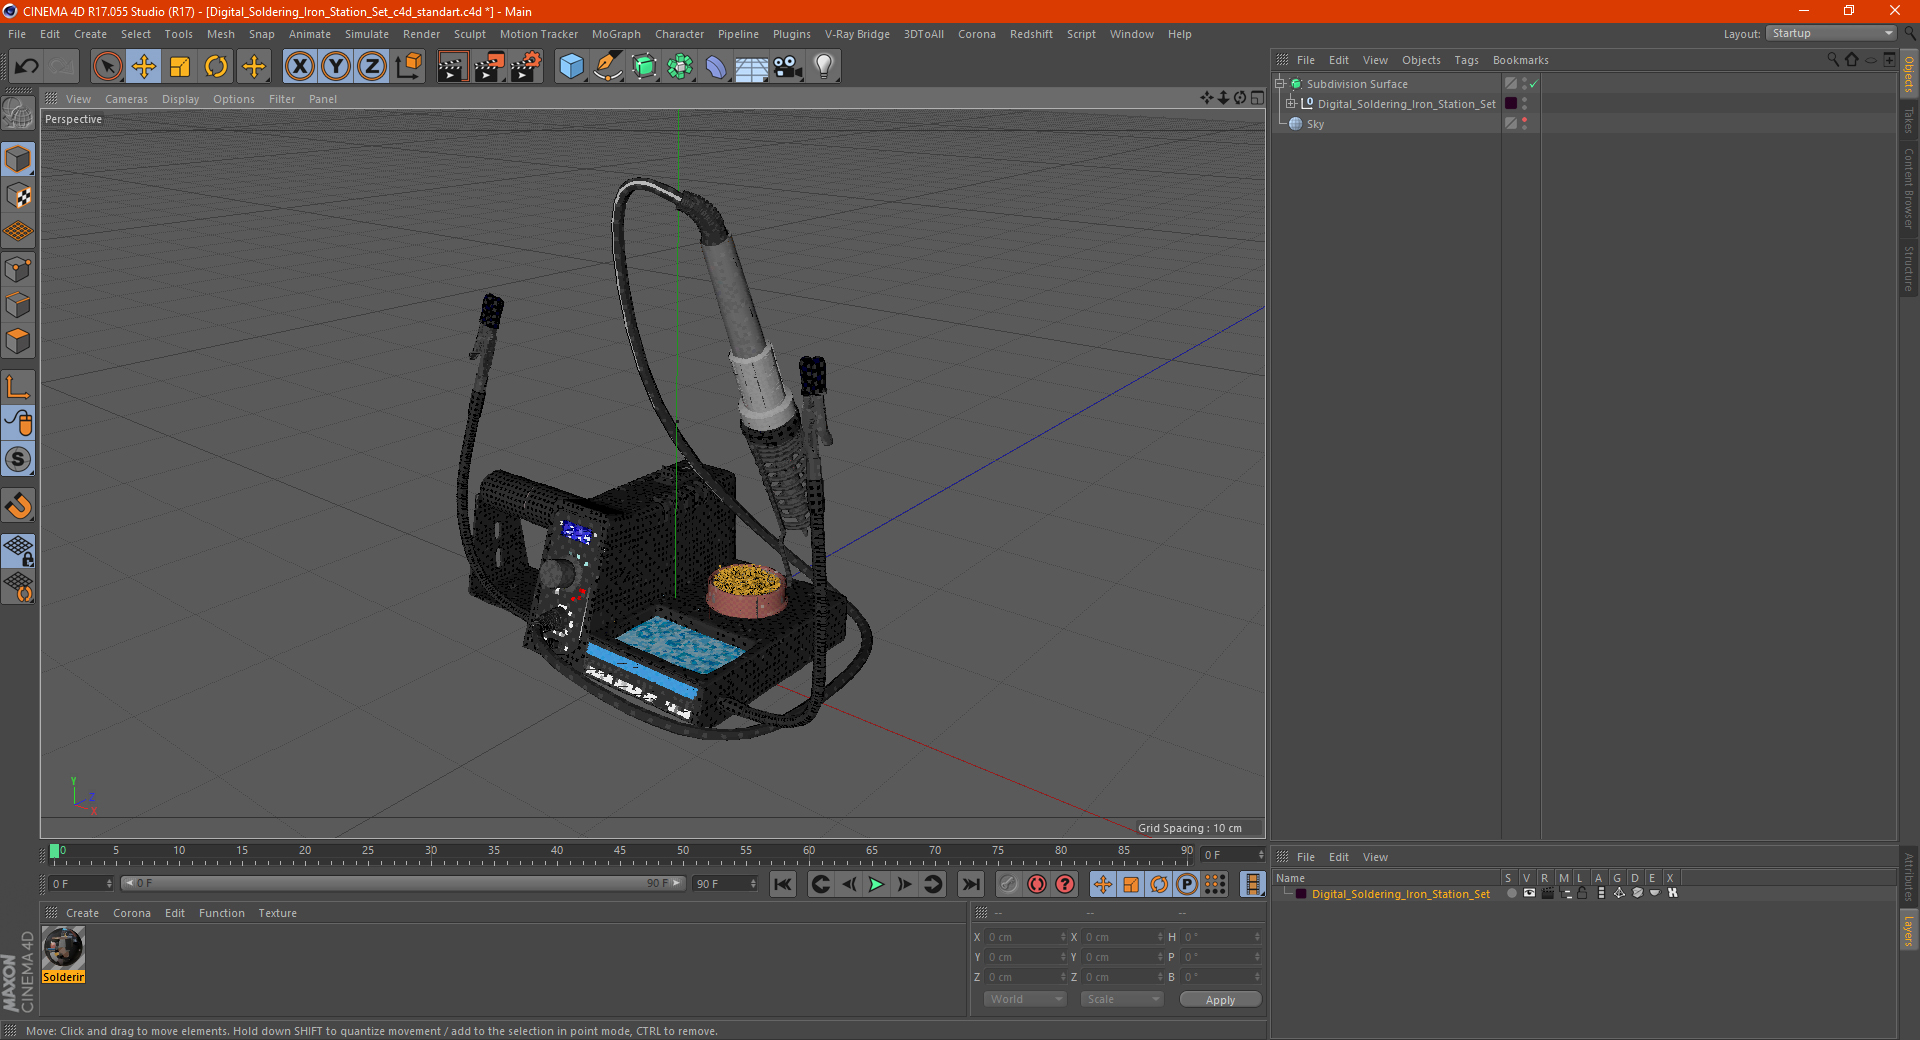
Task: Select Polygons mode in left palette
Action: [18, 341]
